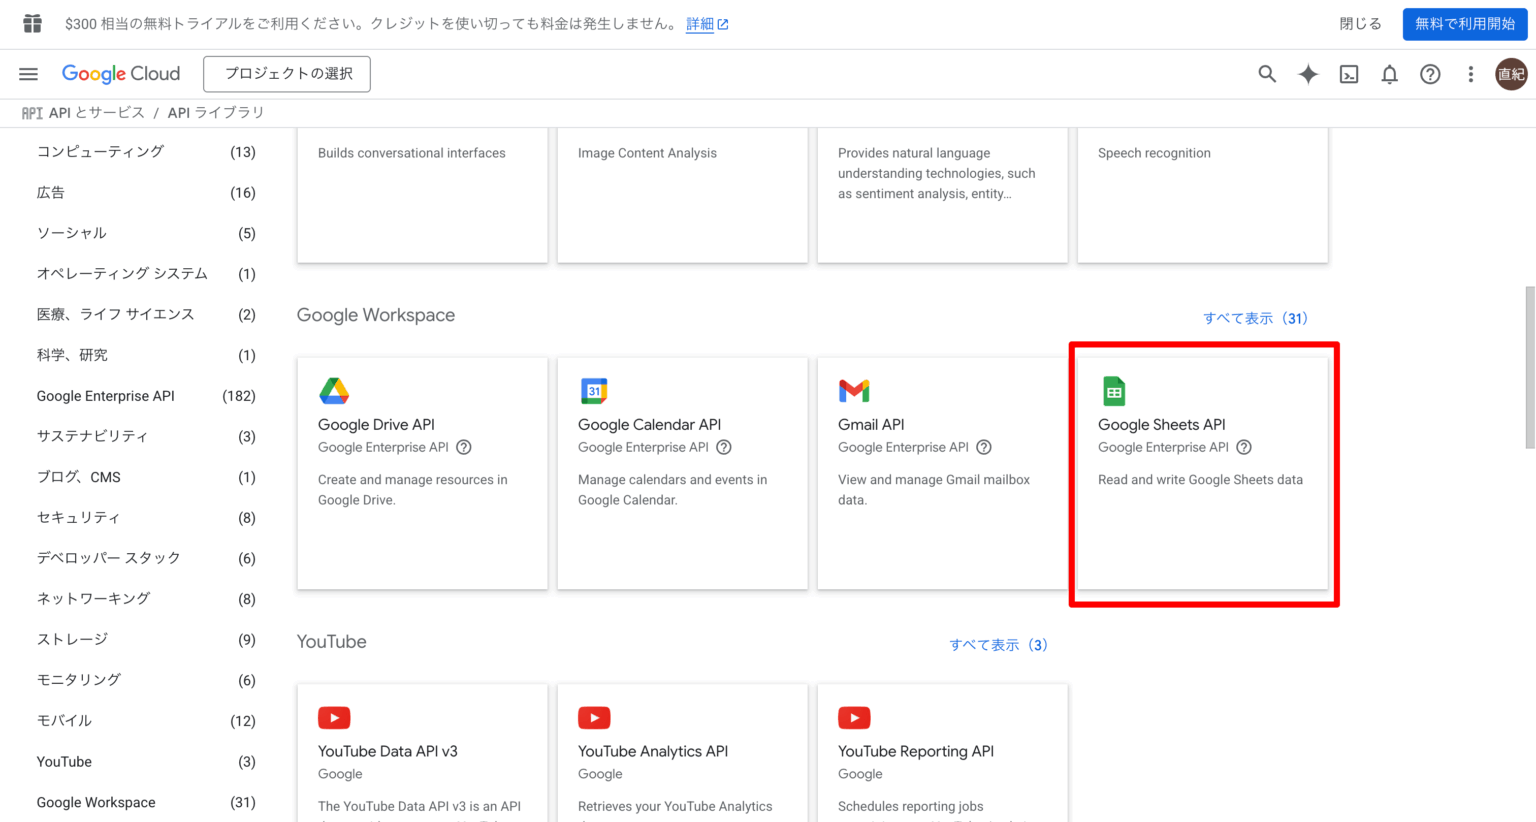
Task: Click the Google Drive API icon
Action: (x=334, y=390)
